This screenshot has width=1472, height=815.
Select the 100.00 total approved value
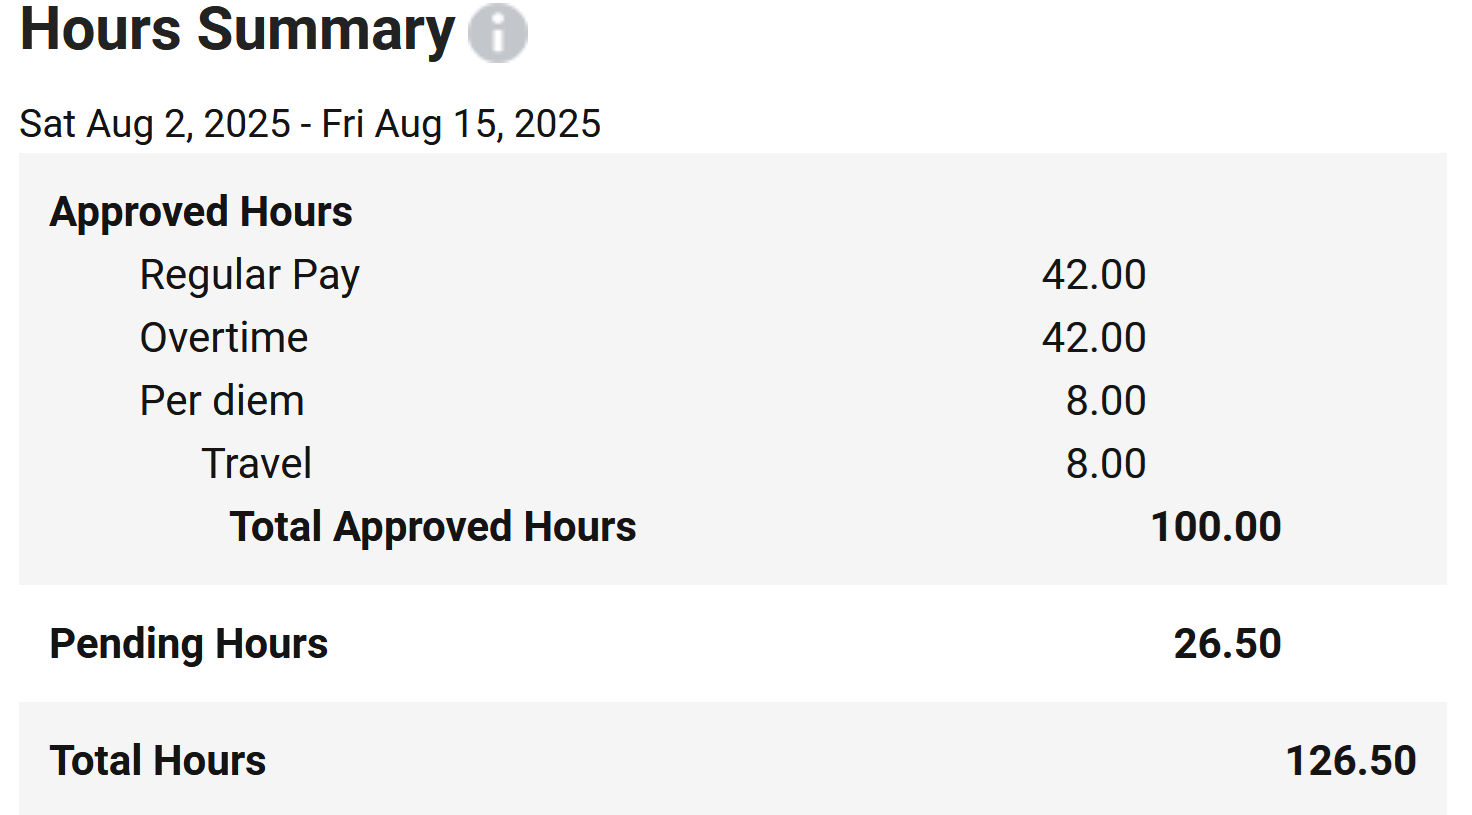1216,527
